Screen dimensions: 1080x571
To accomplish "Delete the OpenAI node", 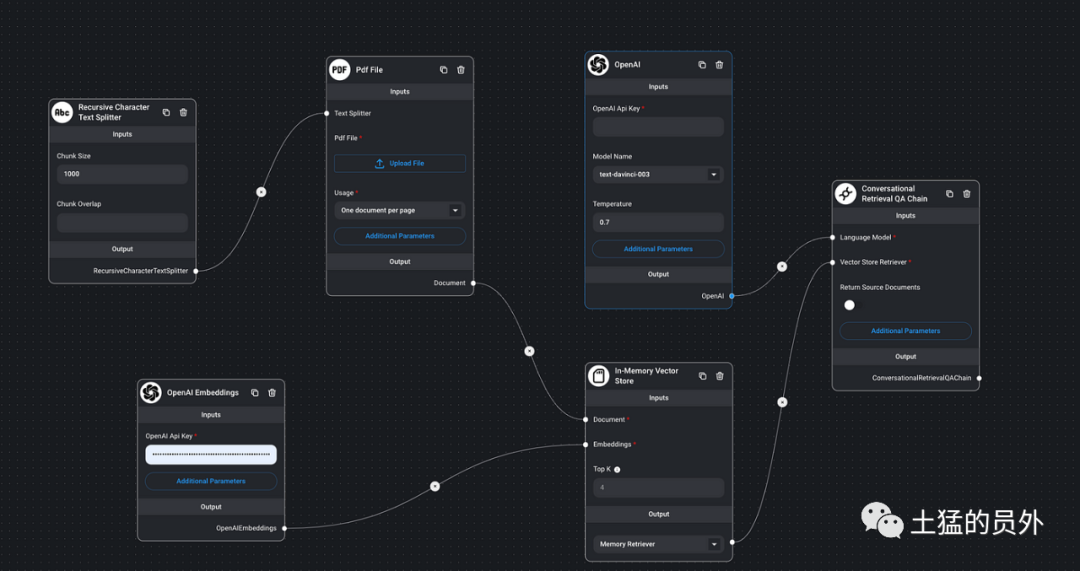I will click(719, 65).
